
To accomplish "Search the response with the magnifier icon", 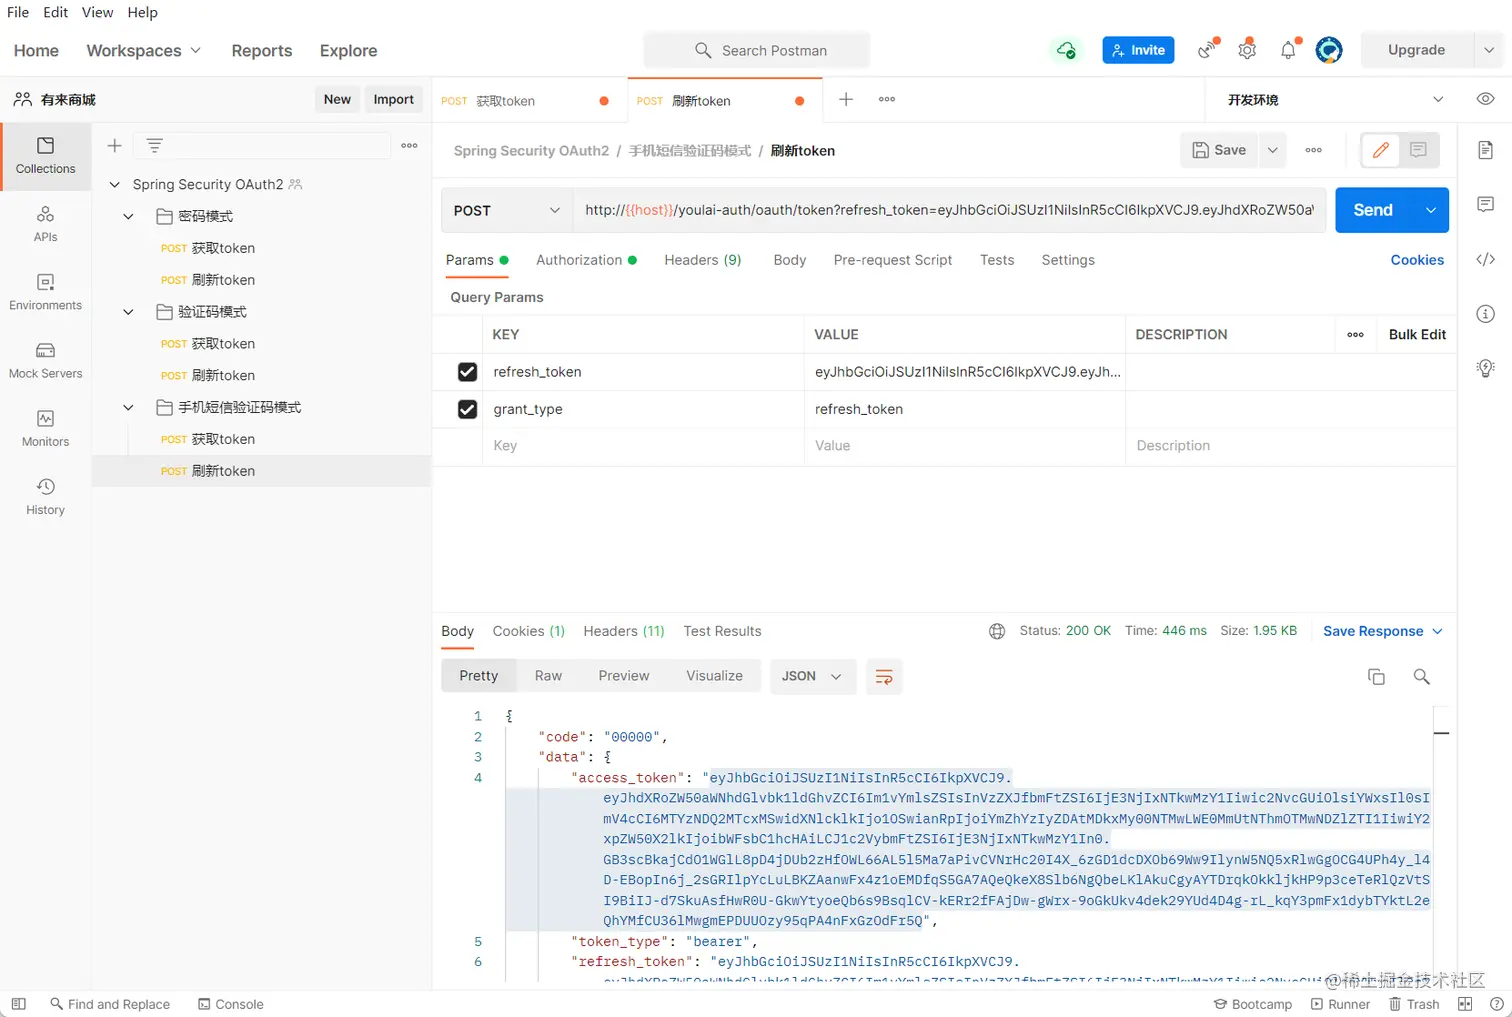I will tap(1421, 677).
